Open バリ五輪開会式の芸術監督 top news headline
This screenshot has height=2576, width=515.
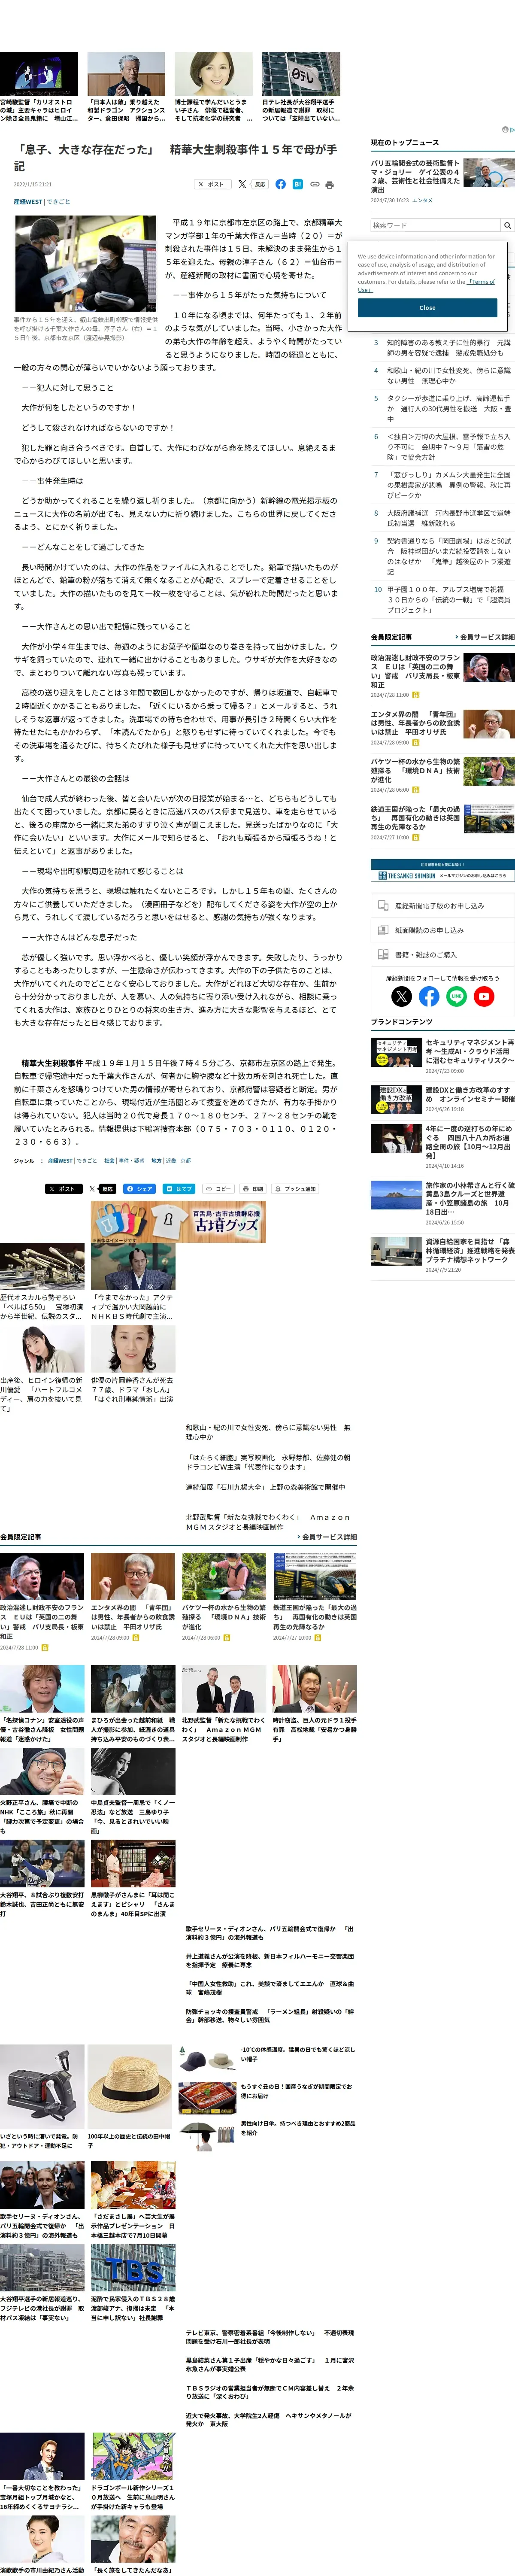tap(416, 176)
